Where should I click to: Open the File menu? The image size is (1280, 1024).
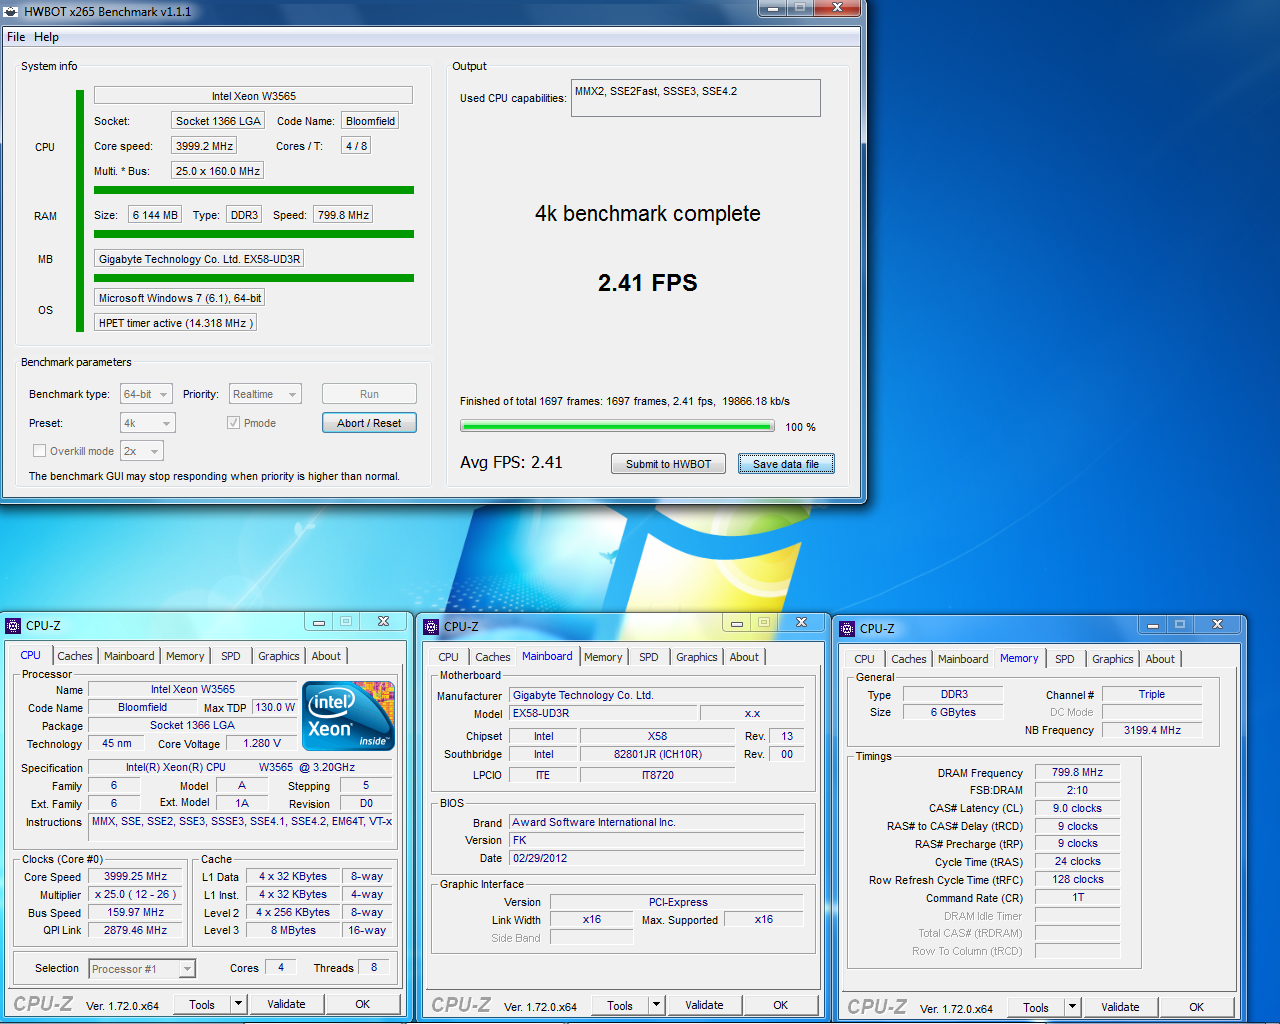16,37
